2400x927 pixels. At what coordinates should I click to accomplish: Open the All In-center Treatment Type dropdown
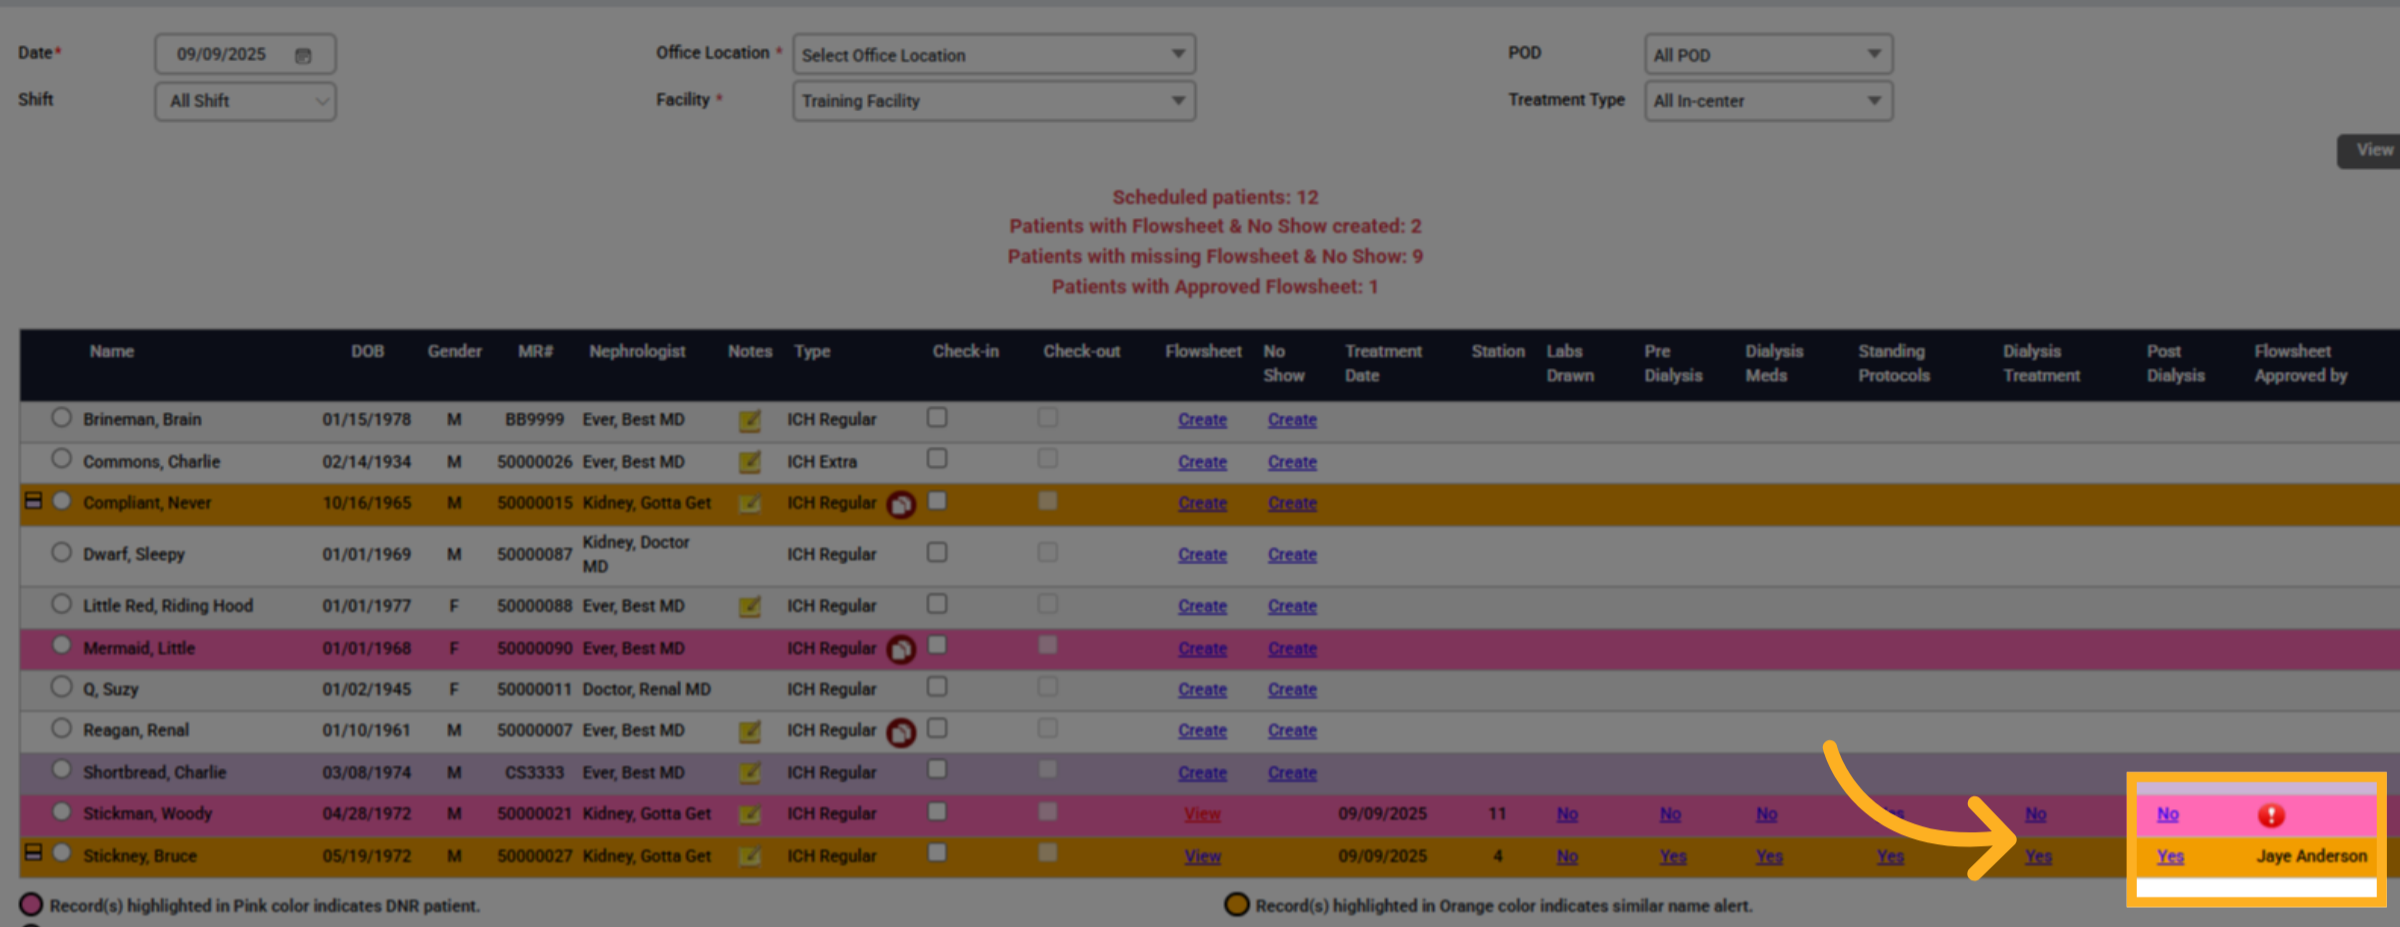pyautogui.click(x=1768, y=101)
